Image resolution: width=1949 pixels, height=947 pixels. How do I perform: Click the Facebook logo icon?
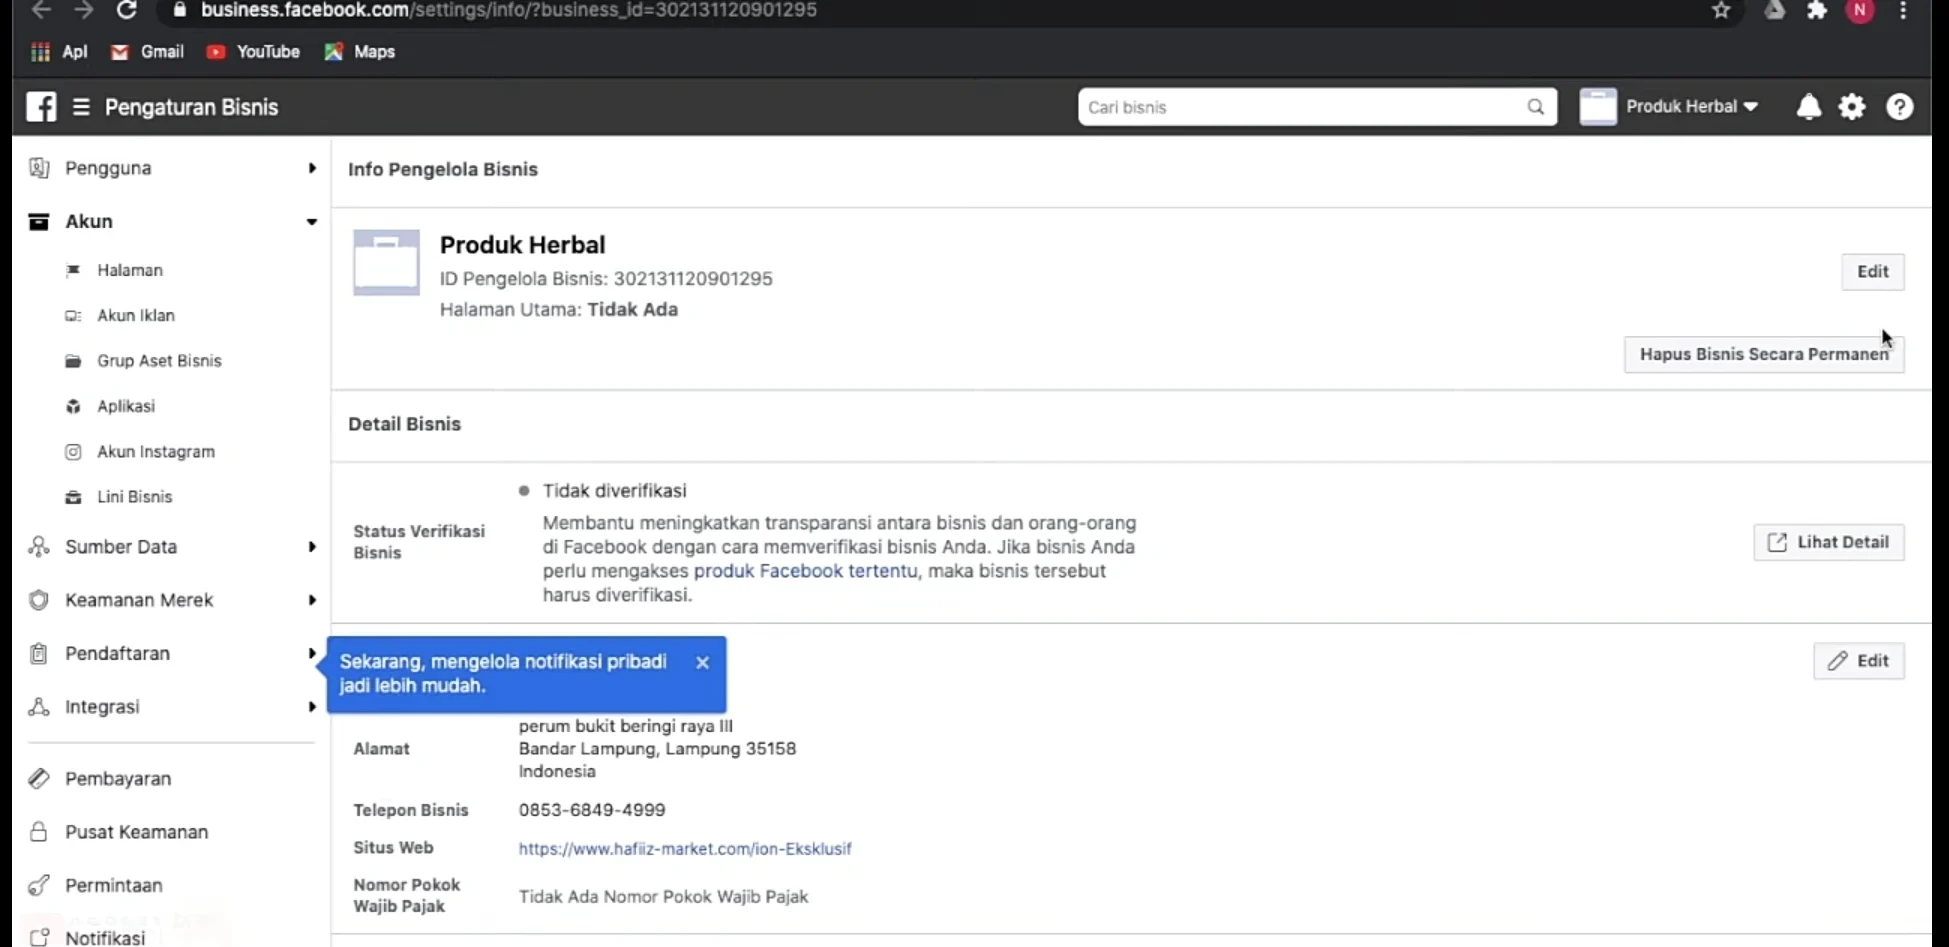(x=41, y=107)
